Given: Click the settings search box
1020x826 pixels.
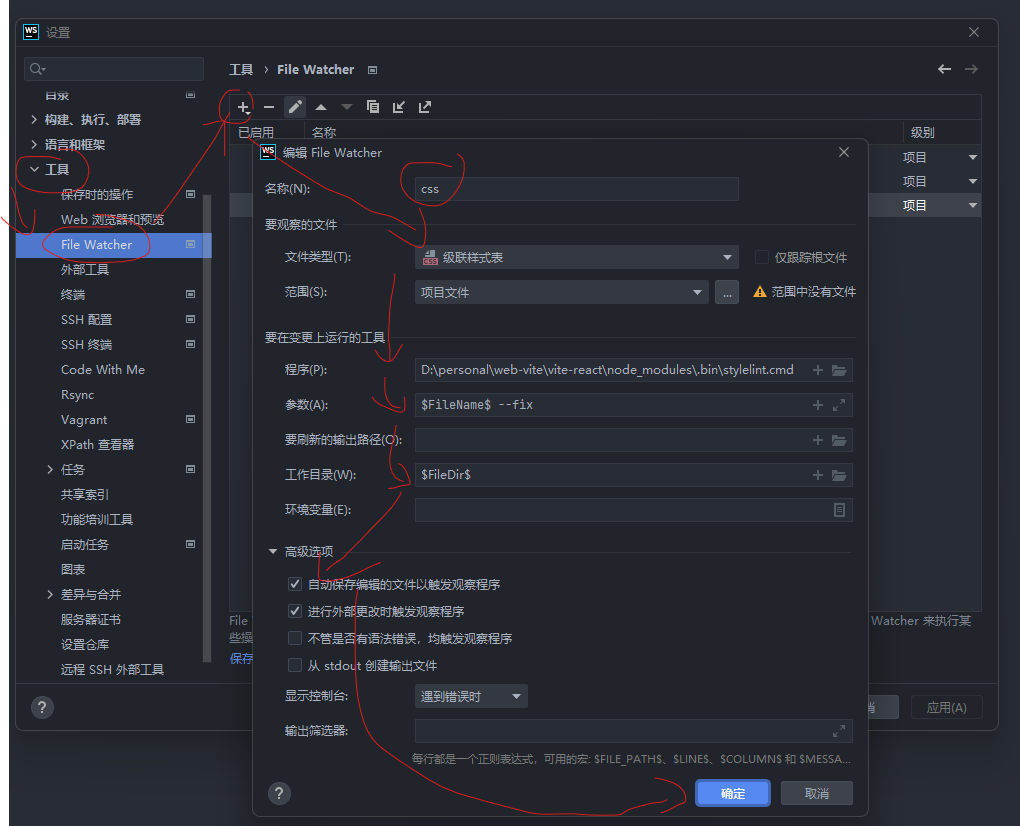Looking at the screenshot, I should point(114,69).
